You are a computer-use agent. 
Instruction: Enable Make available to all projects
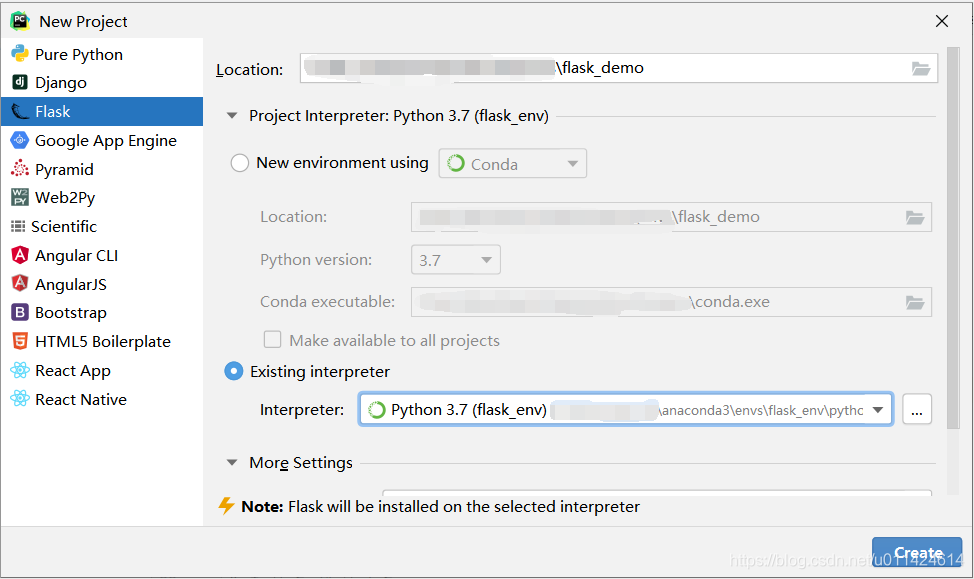[272, 339]
